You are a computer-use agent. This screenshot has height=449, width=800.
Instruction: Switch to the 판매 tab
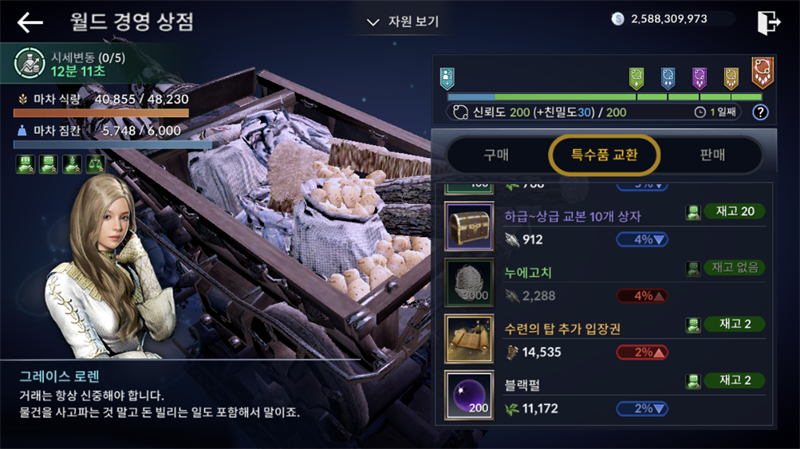click(712, 155)
